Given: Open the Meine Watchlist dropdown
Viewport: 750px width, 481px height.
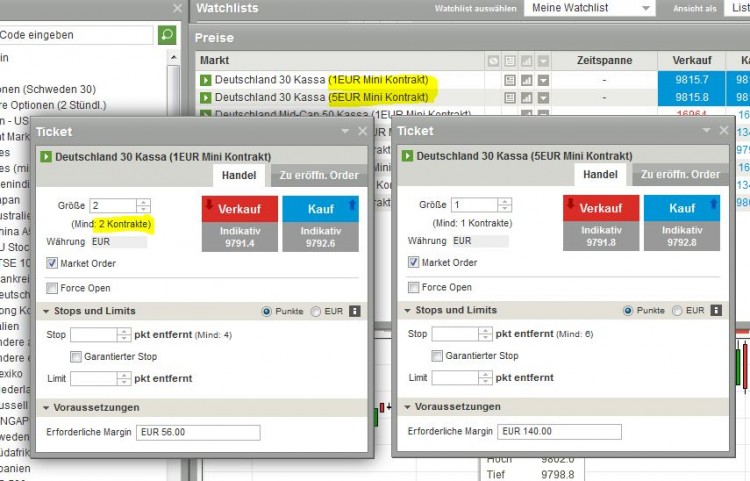Looking at the screenshot, I should (590, 8).
